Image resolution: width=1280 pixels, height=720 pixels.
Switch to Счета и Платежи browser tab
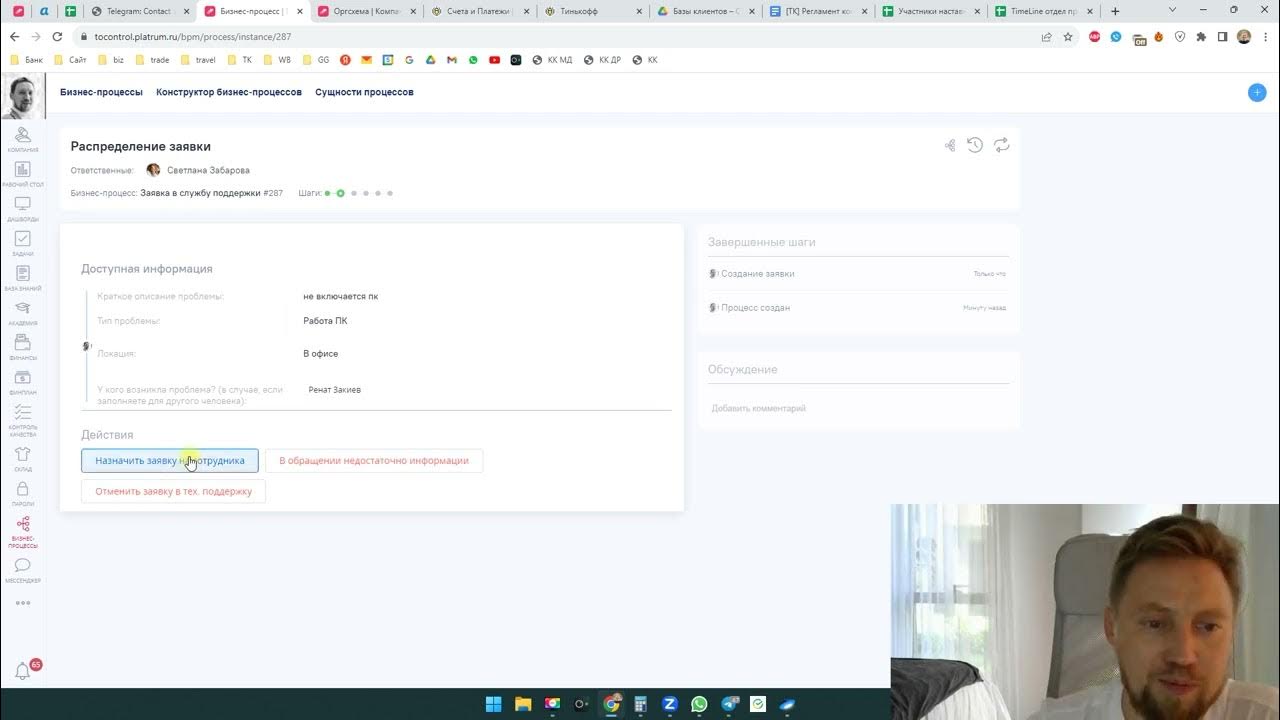(x=479, y=11)
